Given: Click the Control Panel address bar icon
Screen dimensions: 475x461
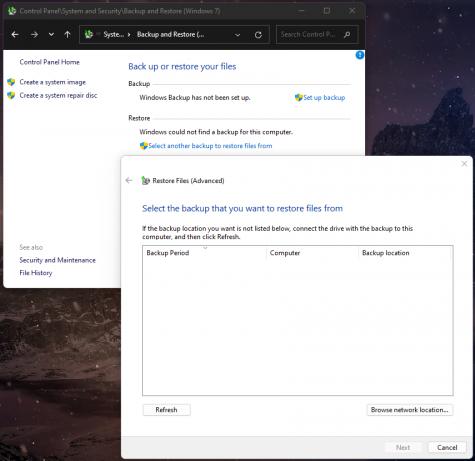Looking at the screenshot, I should pyautogui.click(x=89, y=34).
